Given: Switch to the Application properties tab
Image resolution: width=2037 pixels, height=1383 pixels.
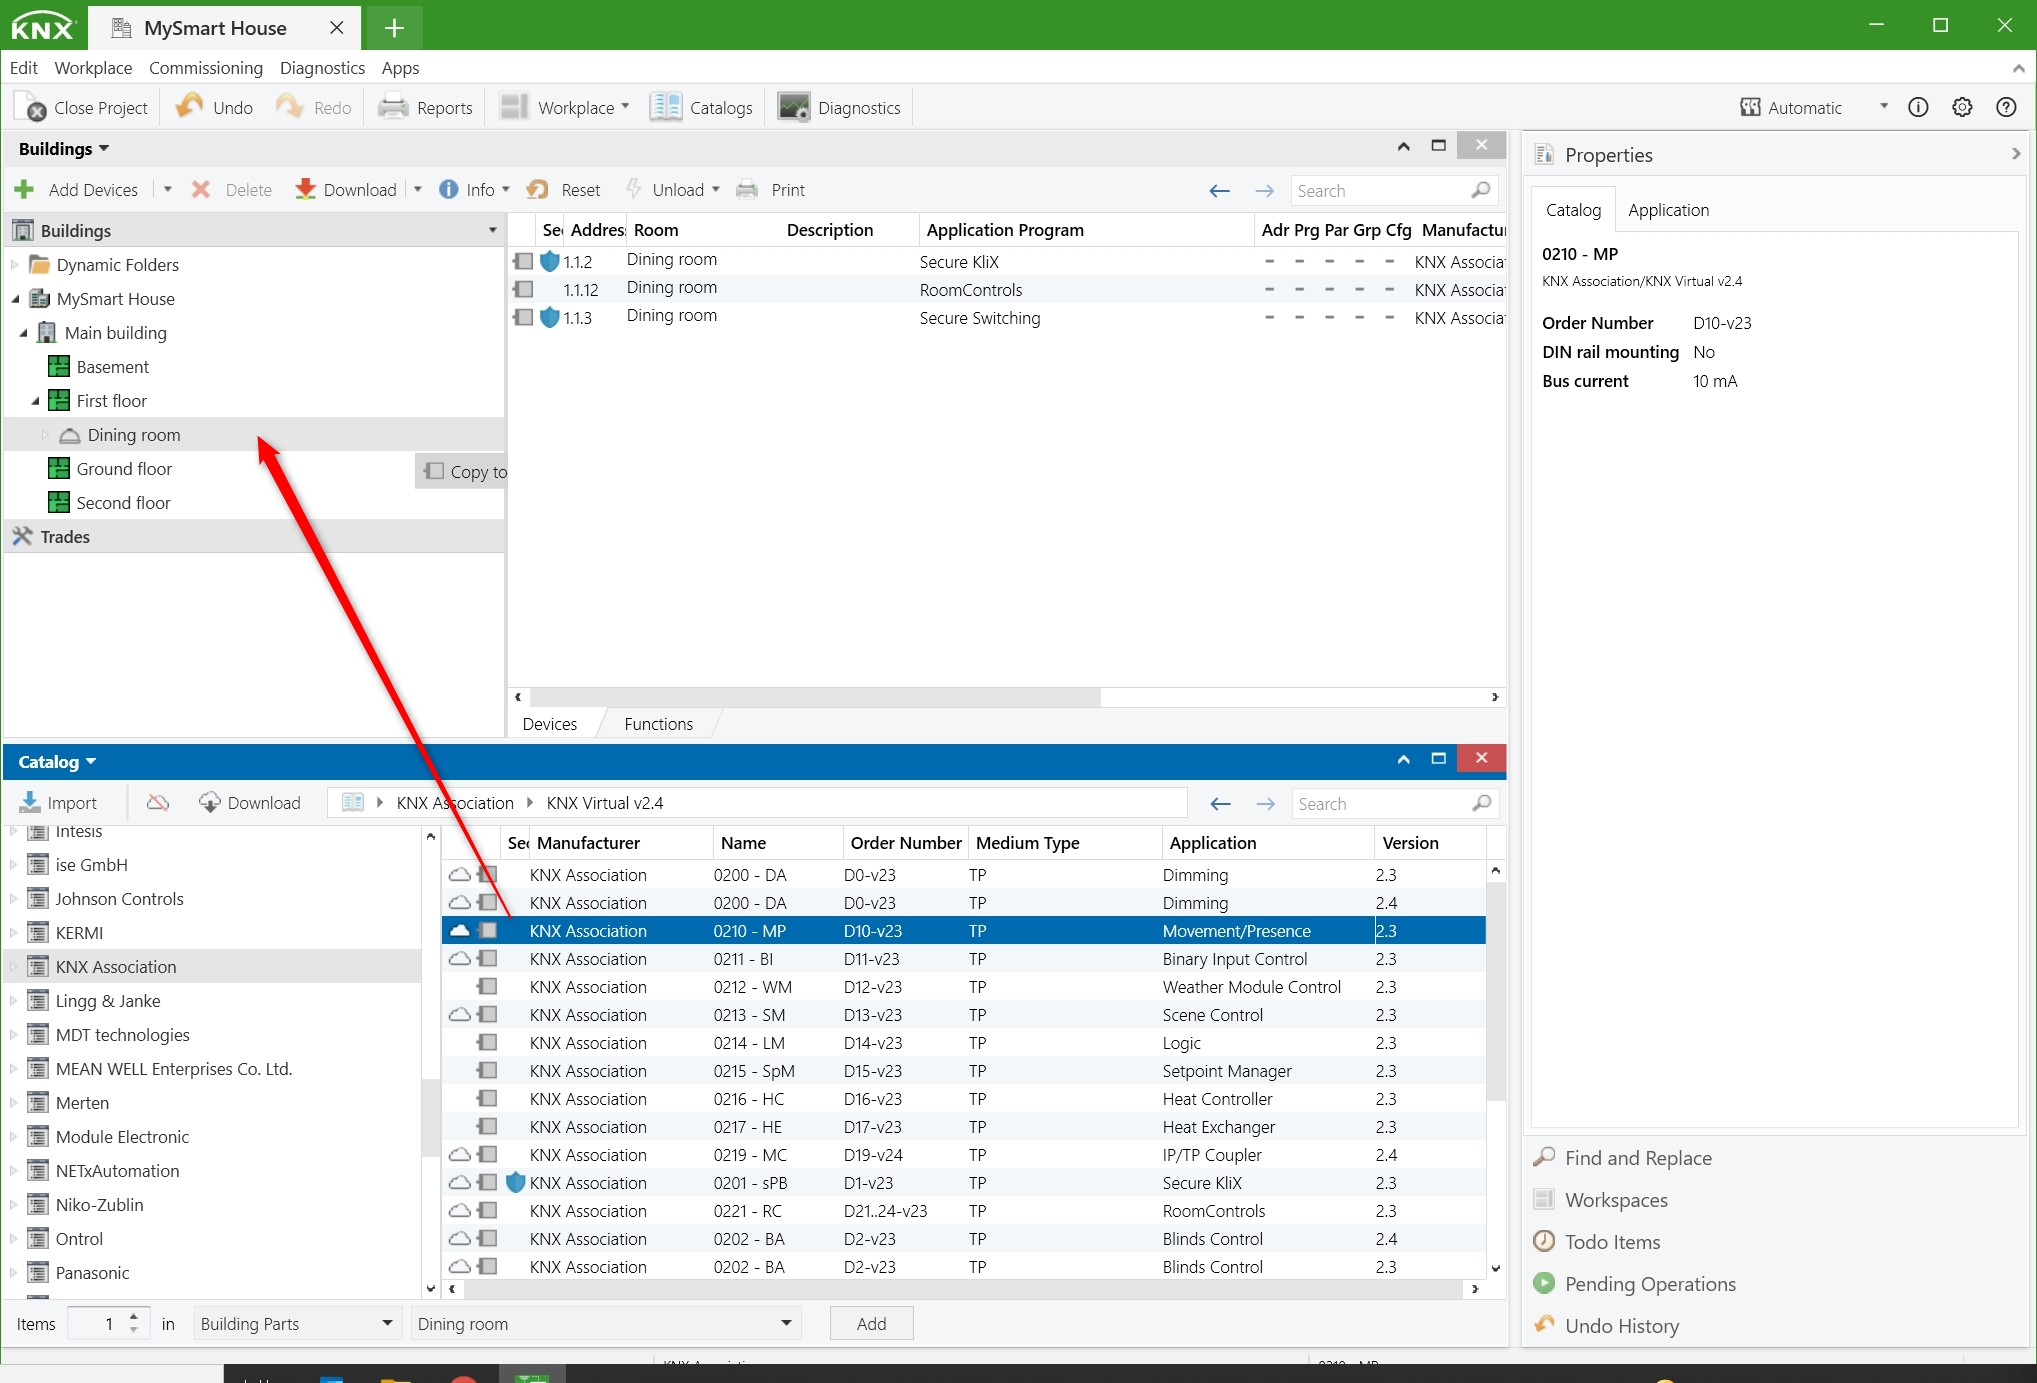Looking at the screenshot, I should click(1668, 209).
